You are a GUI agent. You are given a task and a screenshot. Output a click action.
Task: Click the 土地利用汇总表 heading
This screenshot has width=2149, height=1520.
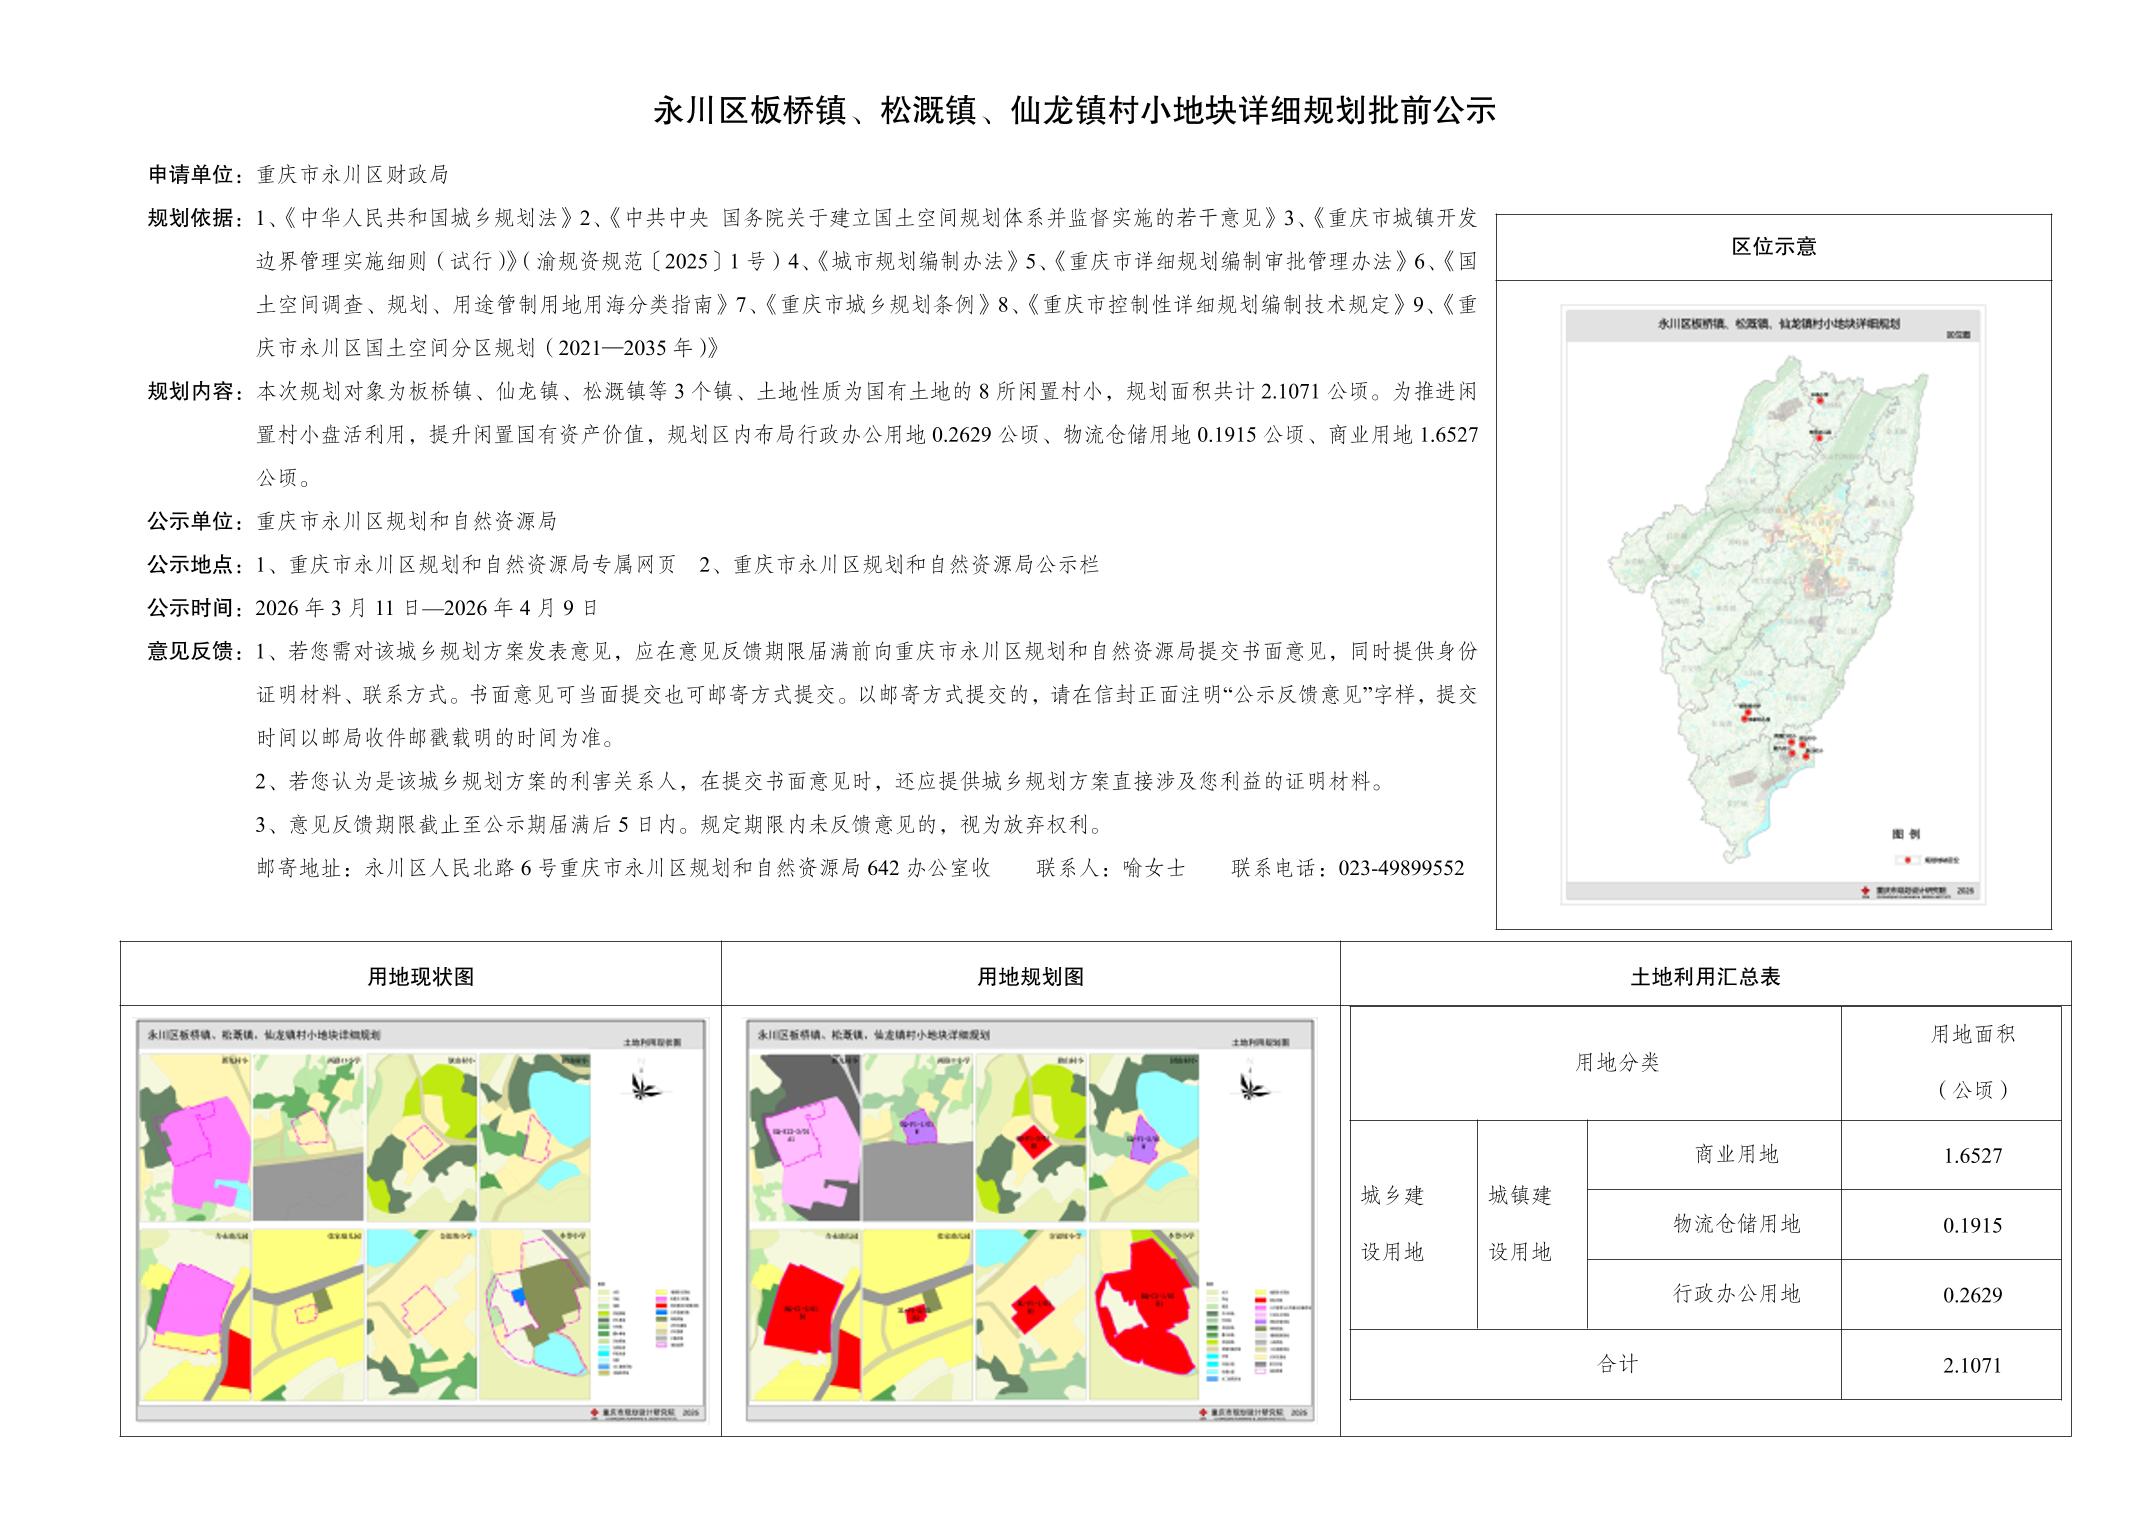tap(1705, 976)
